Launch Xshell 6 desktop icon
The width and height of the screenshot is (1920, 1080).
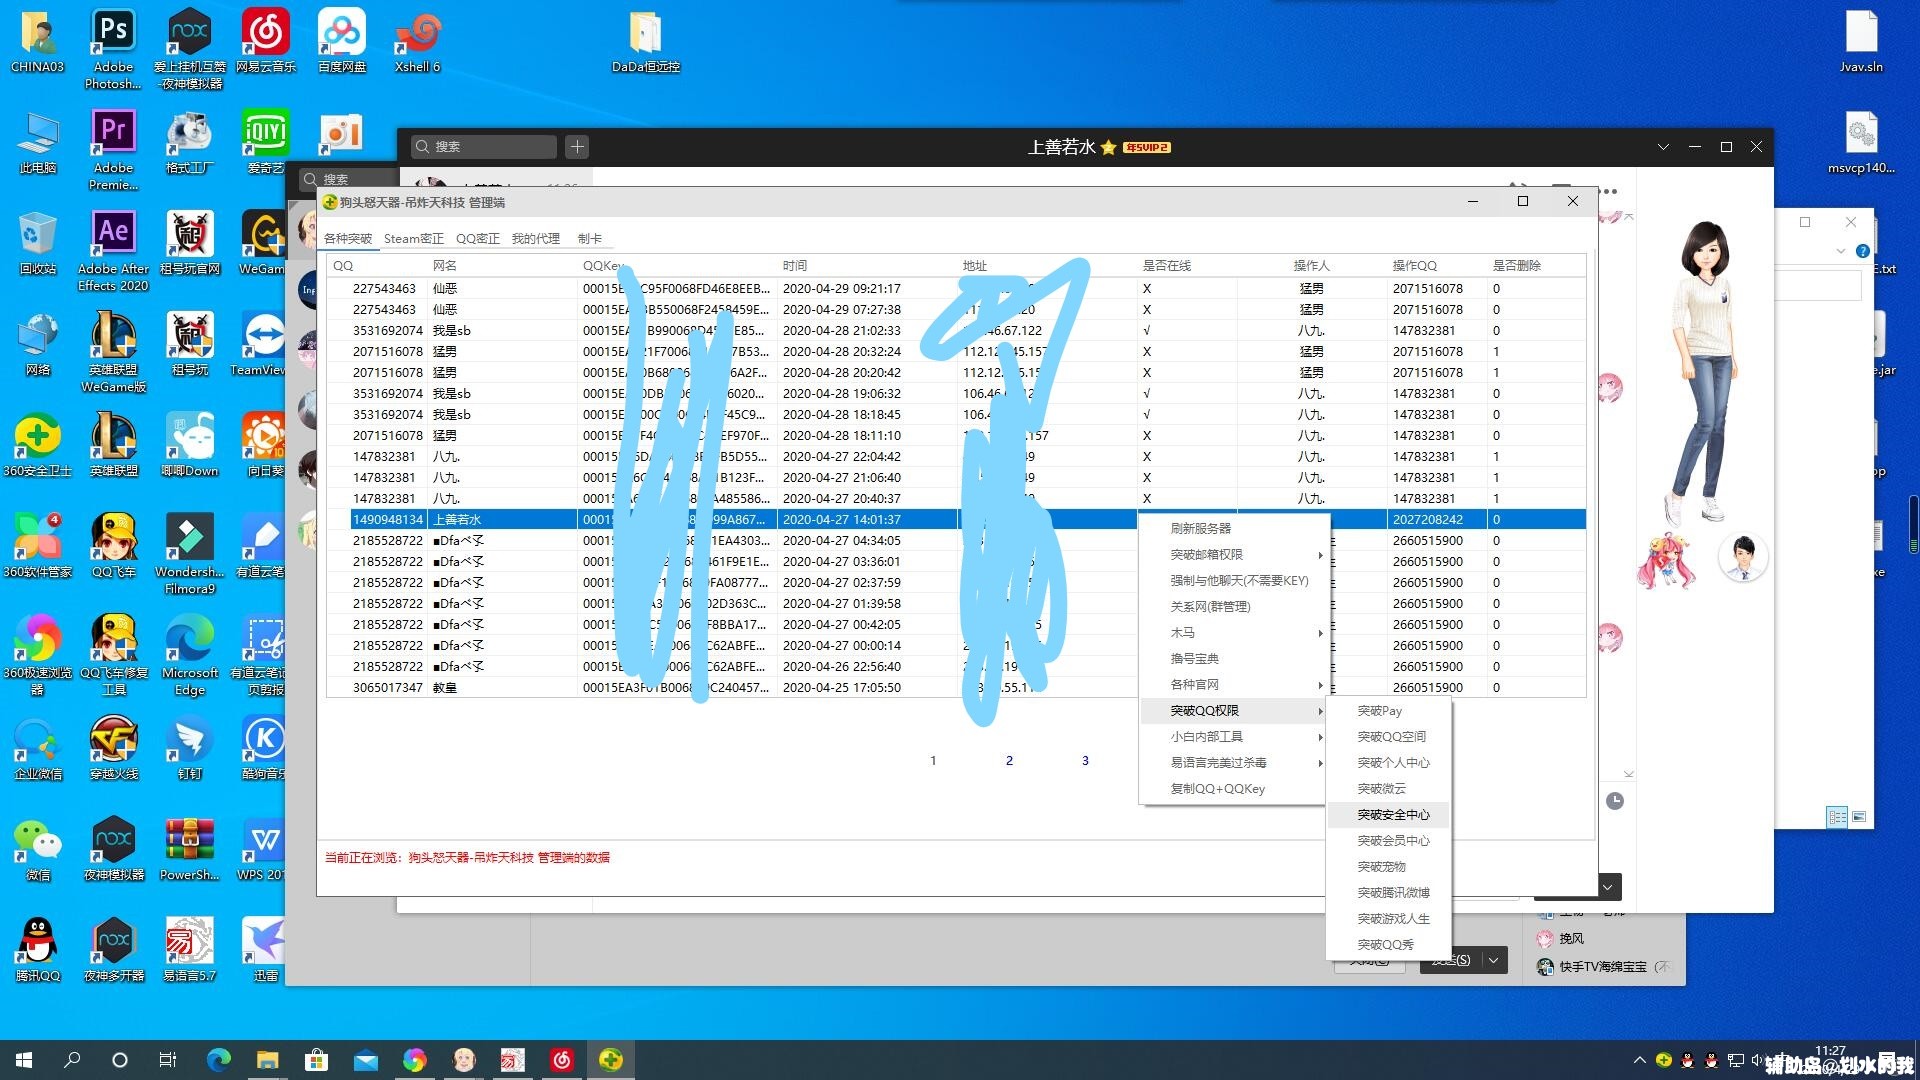pos(417,40)
